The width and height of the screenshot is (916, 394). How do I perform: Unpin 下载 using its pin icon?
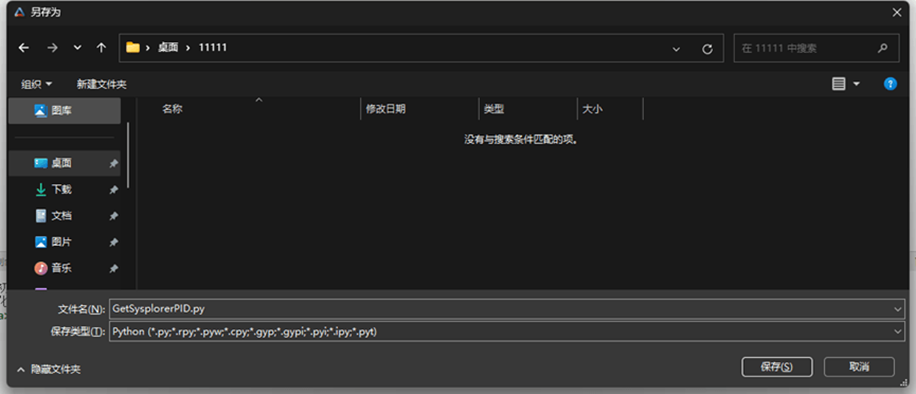pos(113,190)
